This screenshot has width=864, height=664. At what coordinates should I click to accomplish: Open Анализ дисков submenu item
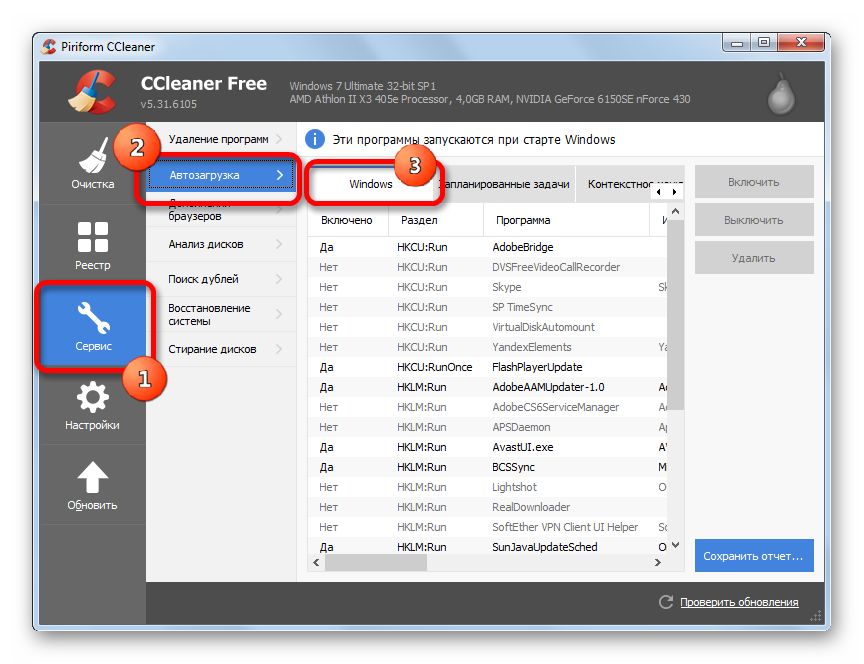(222, 244)
